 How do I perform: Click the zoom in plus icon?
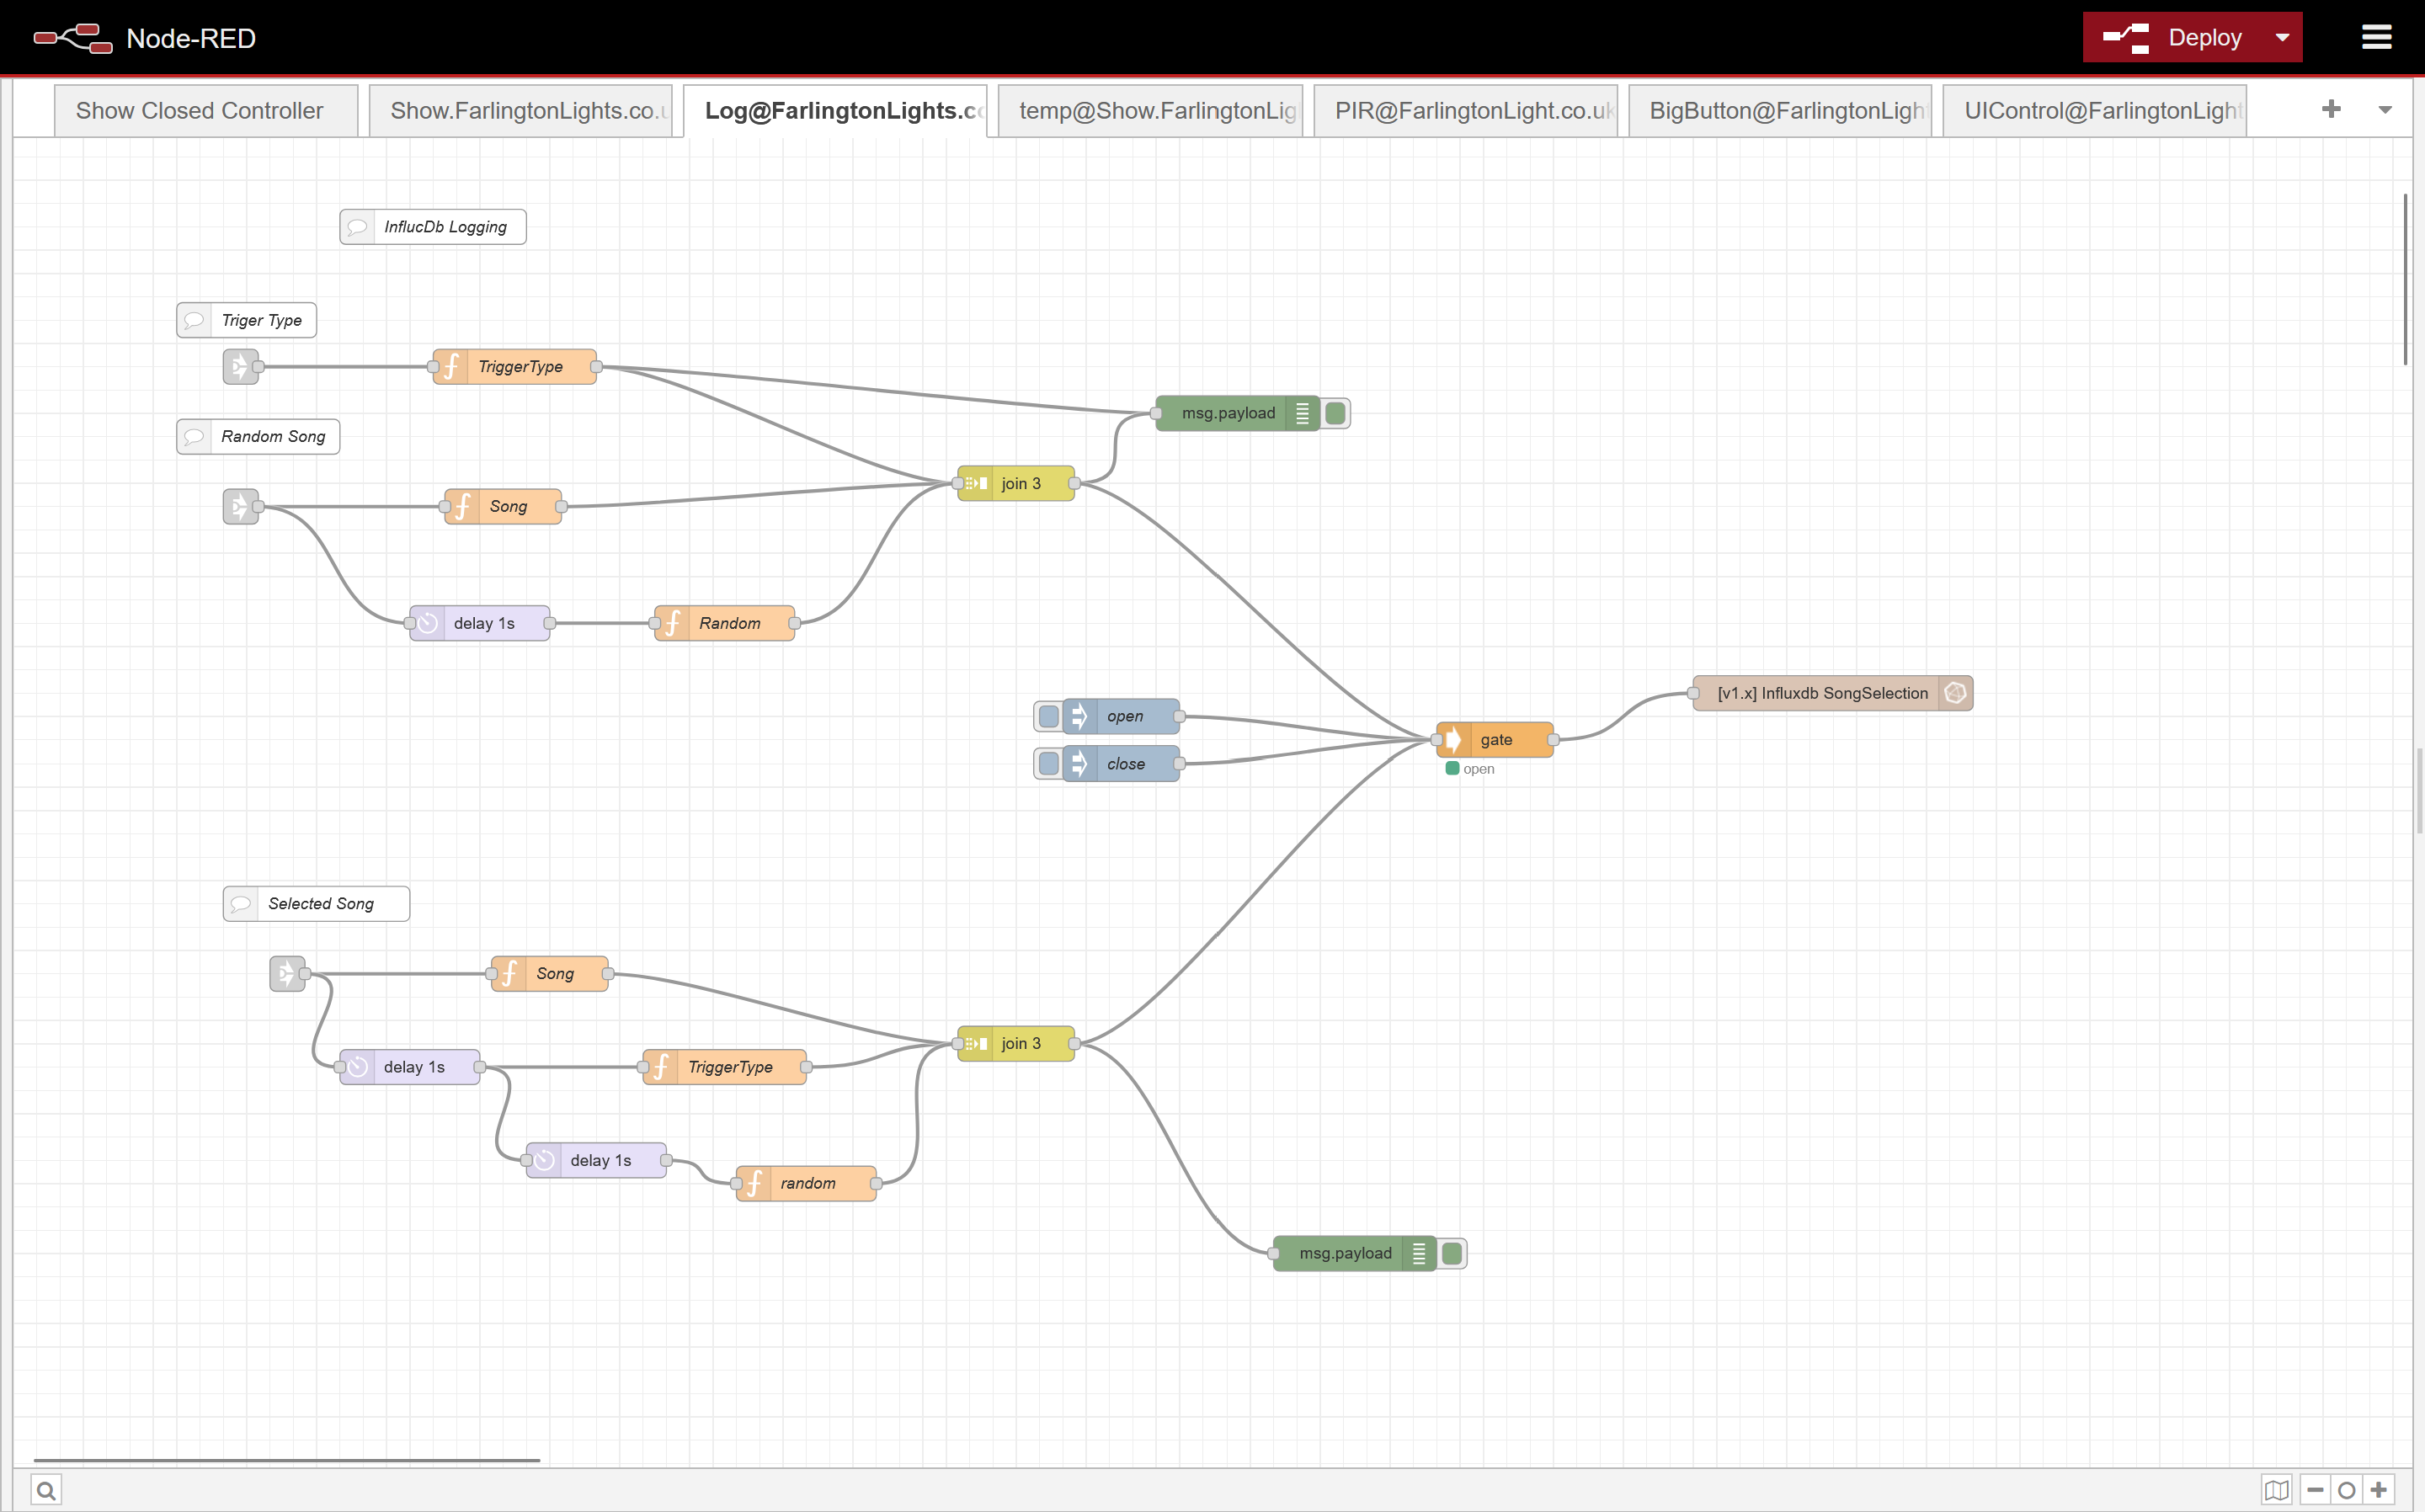click(x=2379, y=1490)
